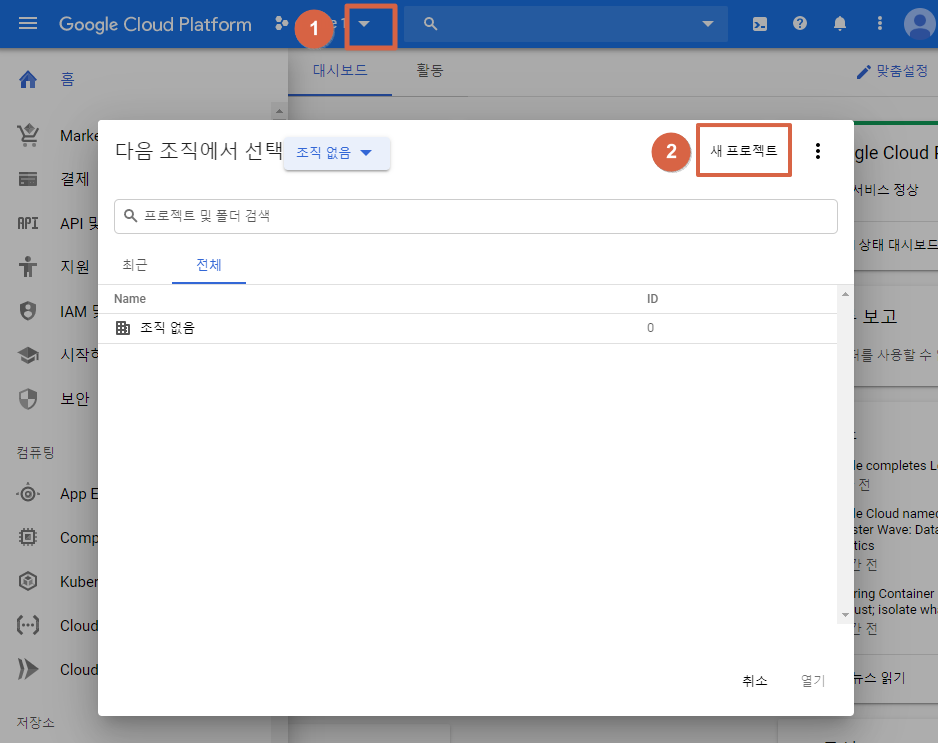
Task: Click the 홈 label in sidebar
Action: click(68, 79)
